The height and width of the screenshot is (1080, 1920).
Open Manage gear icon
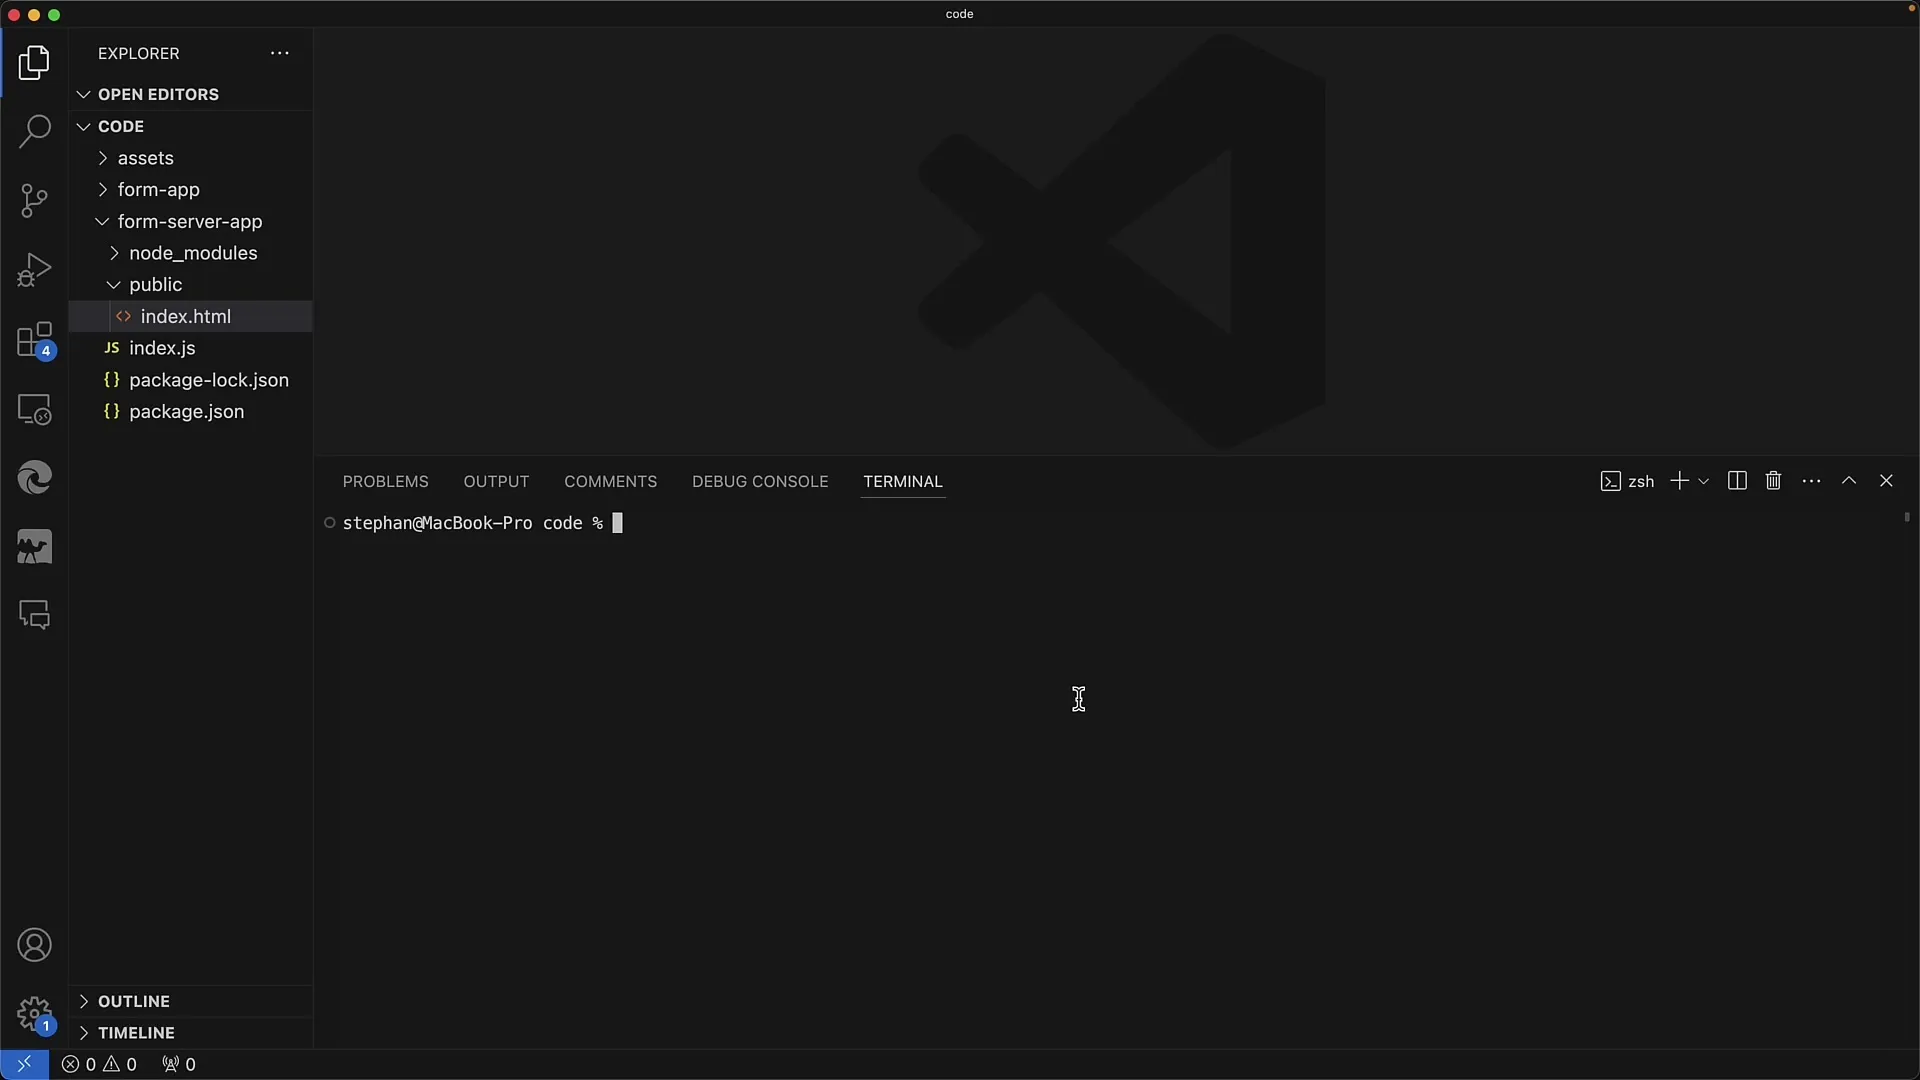tap(34, 1014)
